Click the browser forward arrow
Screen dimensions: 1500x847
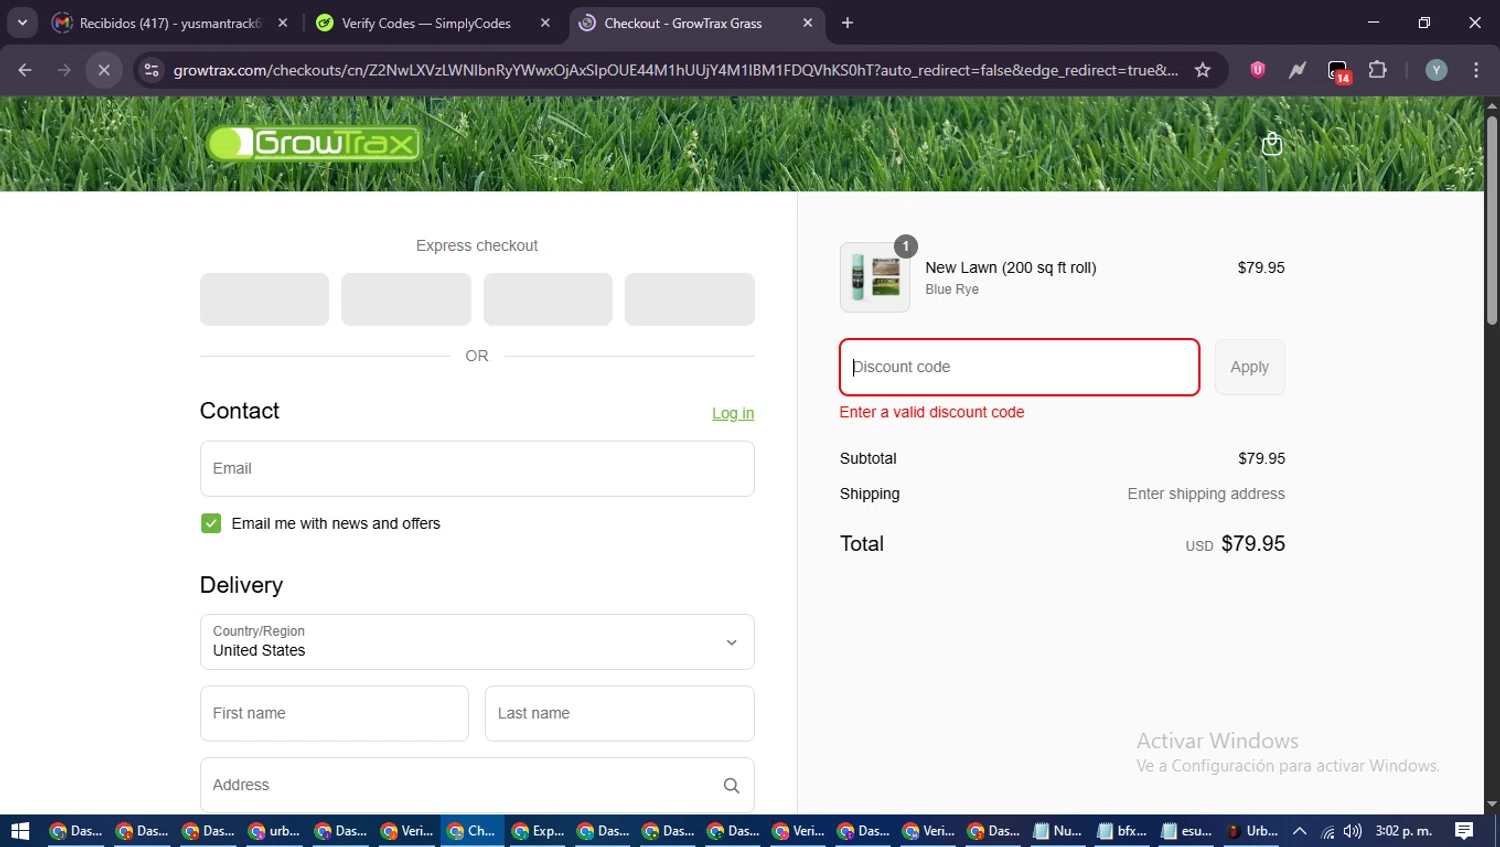pyautogui.click(x=64, y=70)
